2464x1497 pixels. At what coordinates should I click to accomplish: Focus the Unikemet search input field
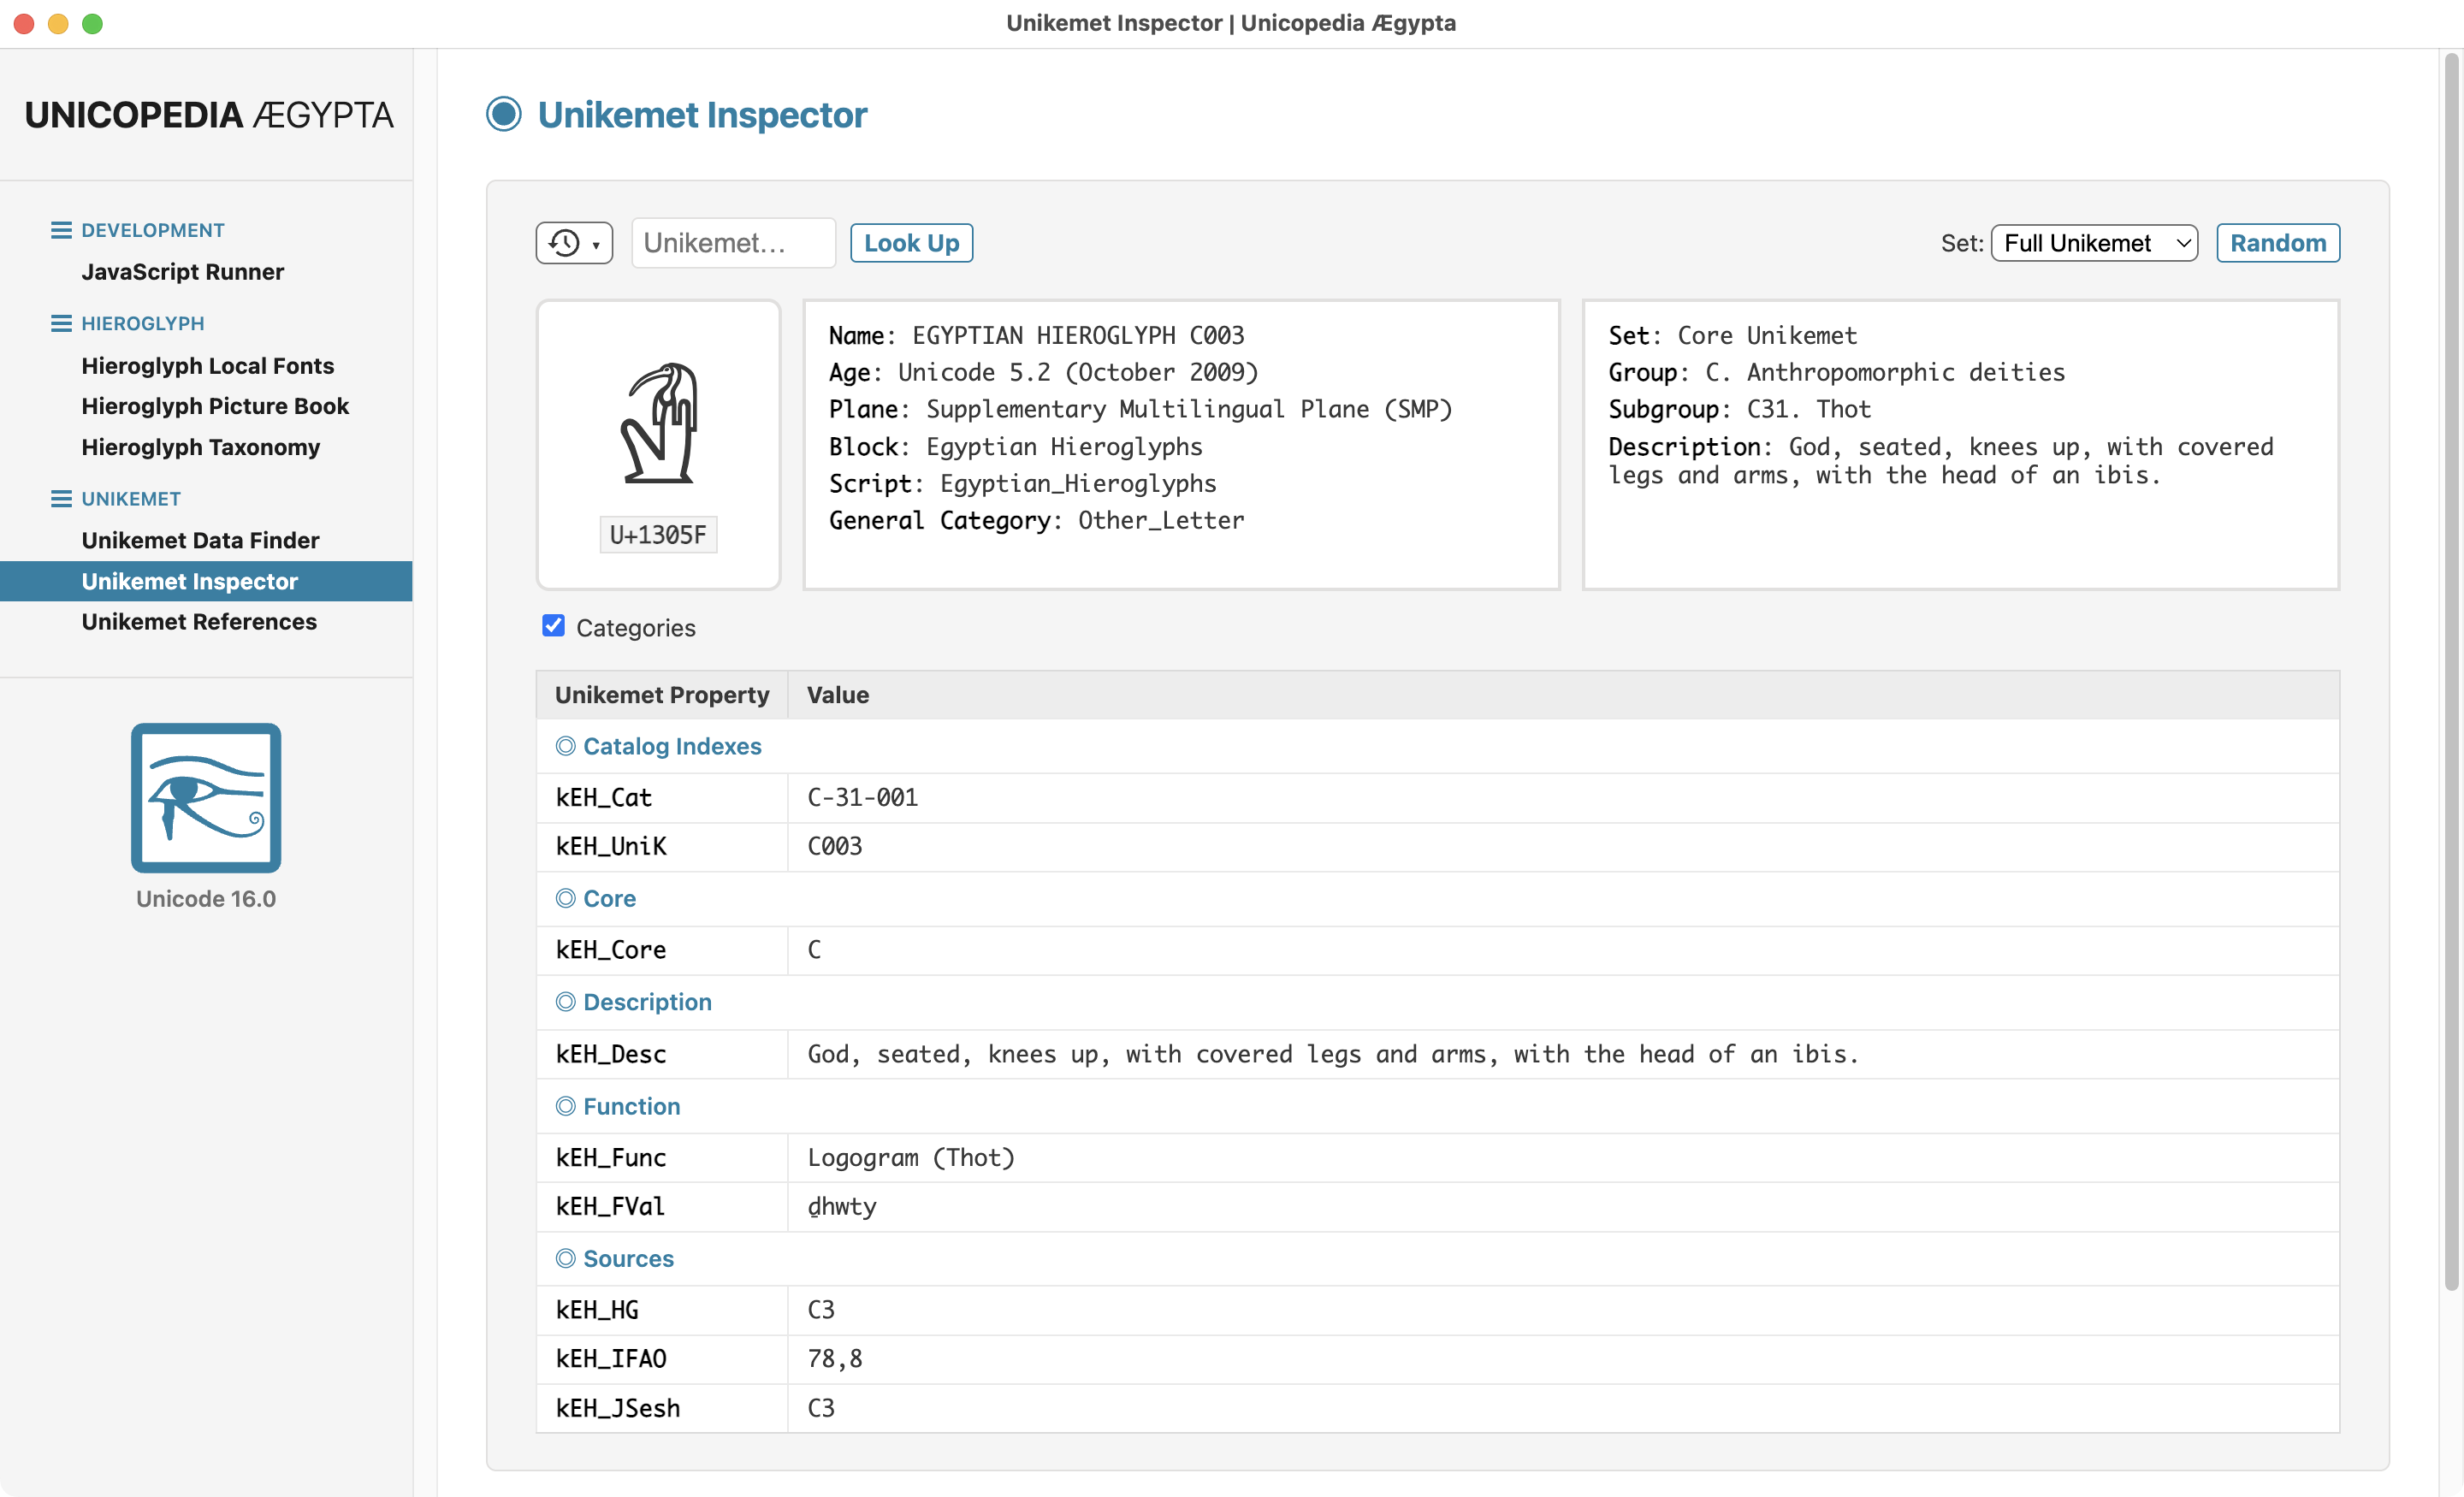[733, 243]
